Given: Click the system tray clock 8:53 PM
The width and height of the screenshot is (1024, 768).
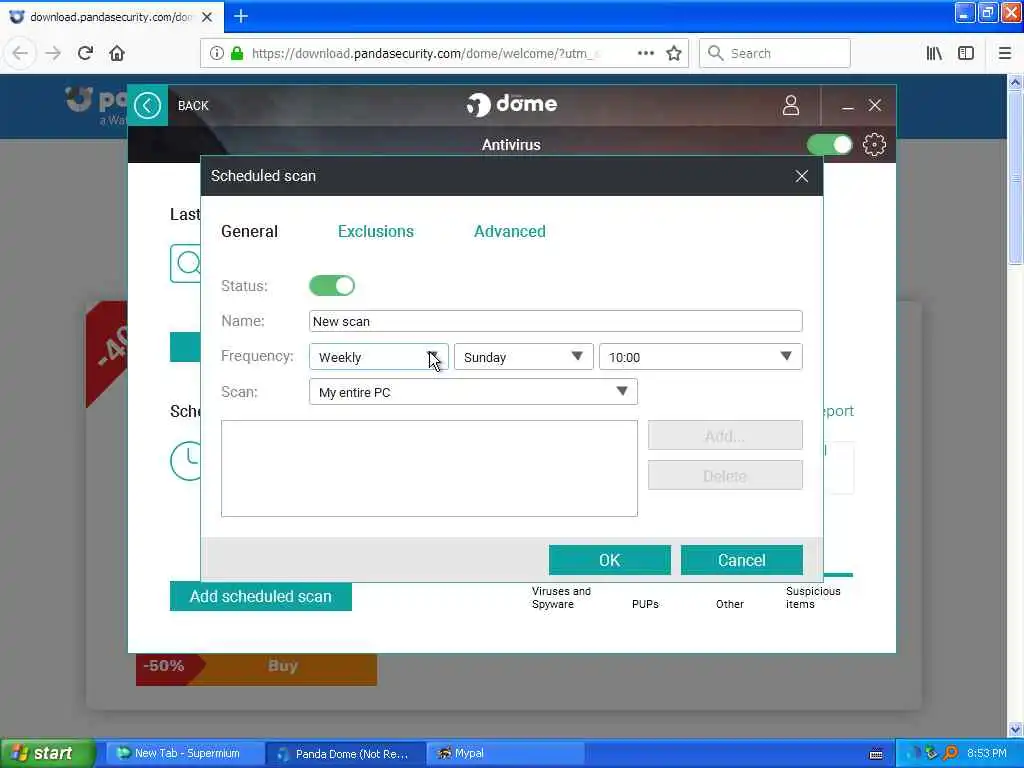Looking at the screenshot, I should coord(987,754).
